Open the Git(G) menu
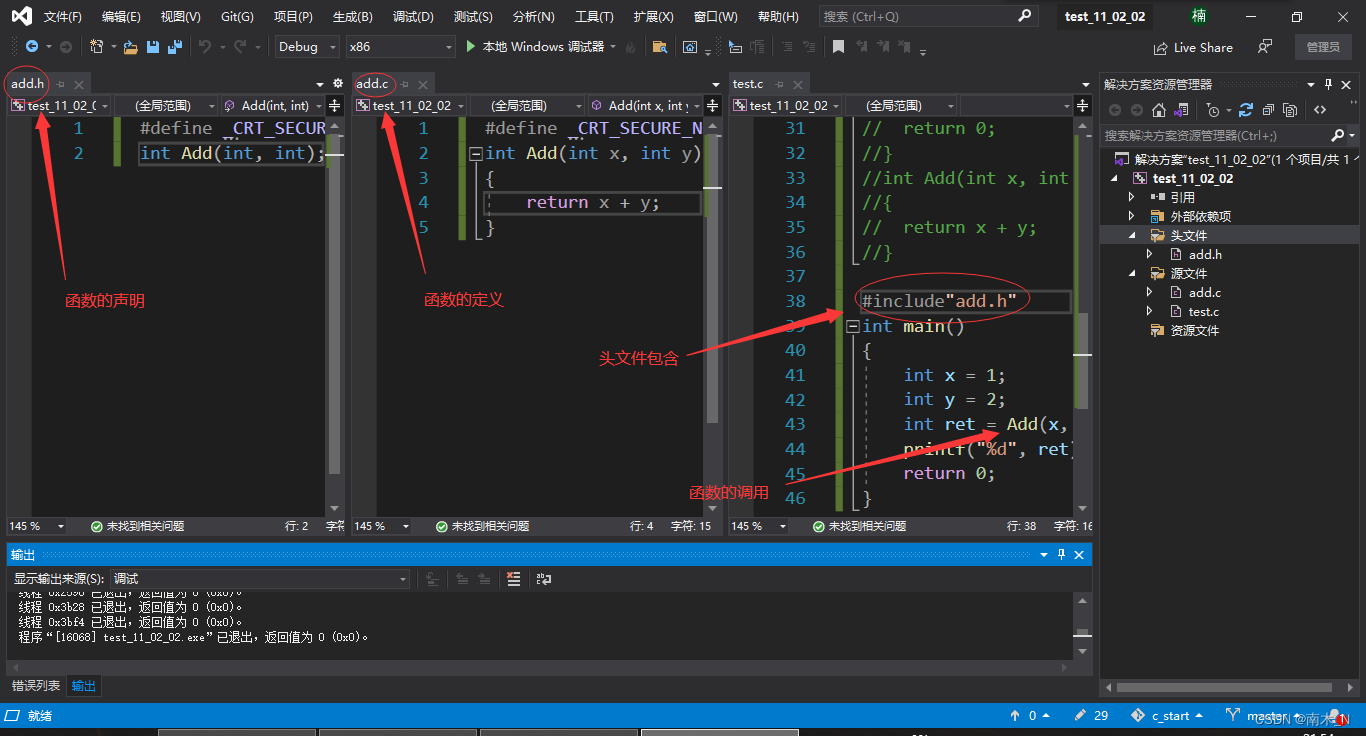The width and height of the screenshot is (1366, 736). (x=237, y=17)
